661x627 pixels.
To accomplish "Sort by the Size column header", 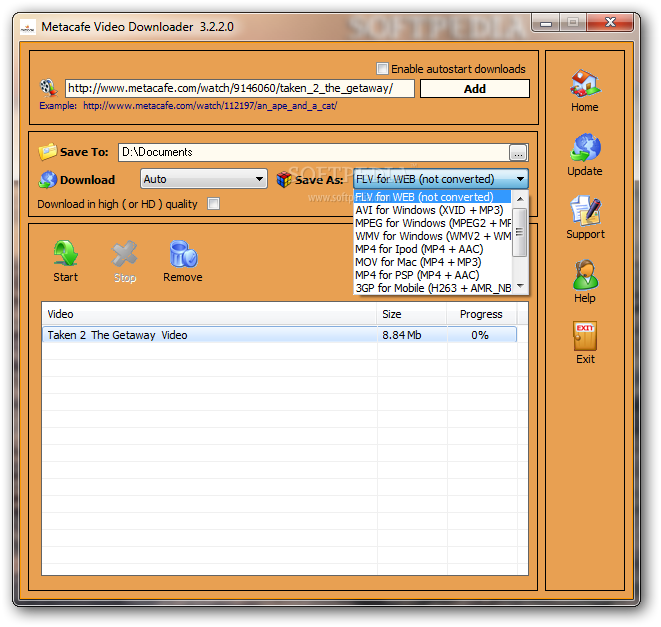I will [x=411, y=314].
